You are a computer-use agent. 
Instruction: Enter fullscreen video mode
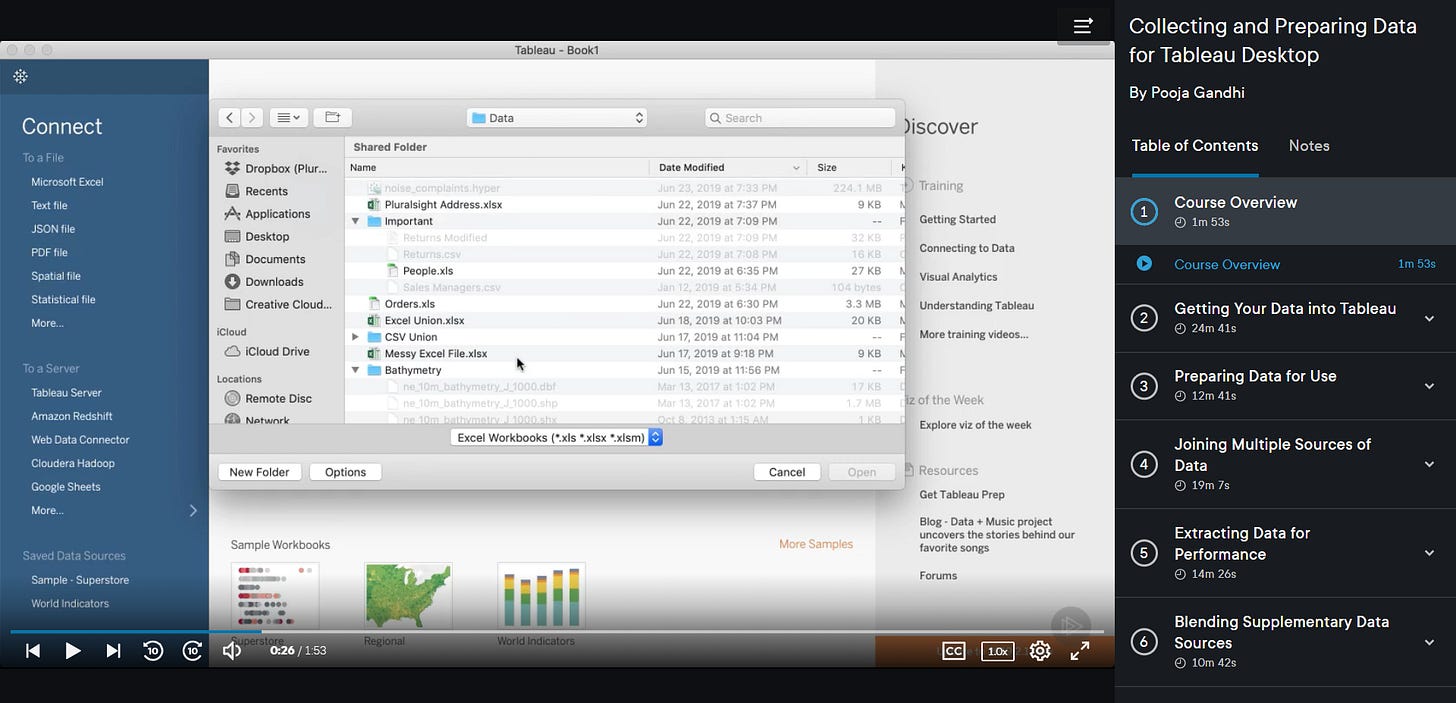tap(1080, 651)
